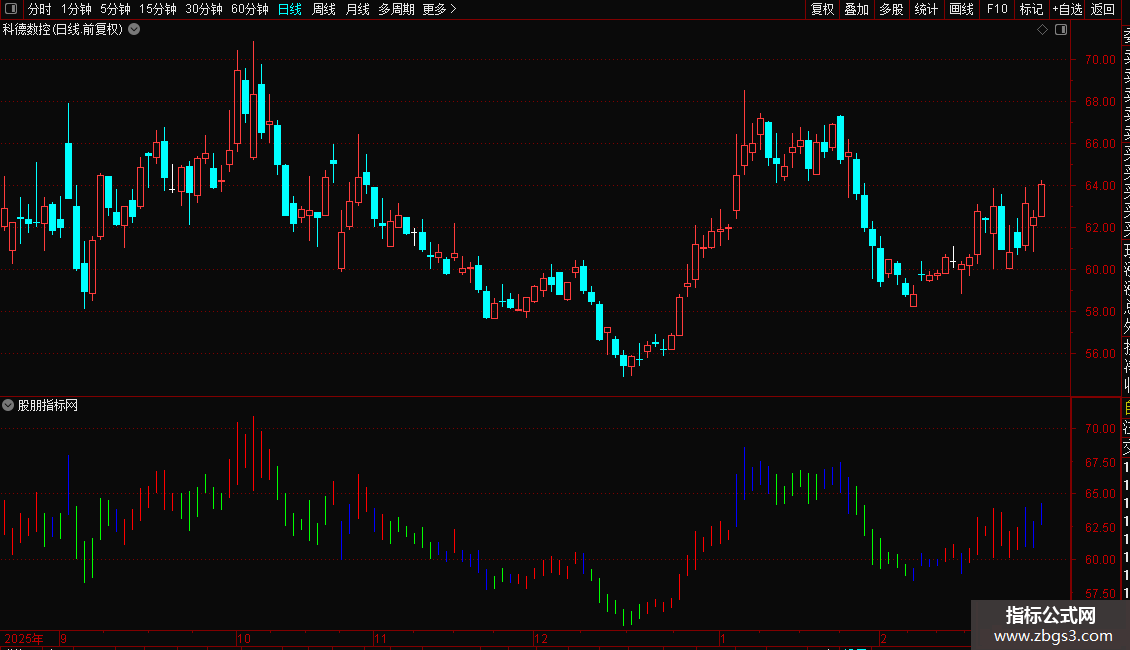
Task: Click 66.00 on main price axis
Action: pos(1100,143)
